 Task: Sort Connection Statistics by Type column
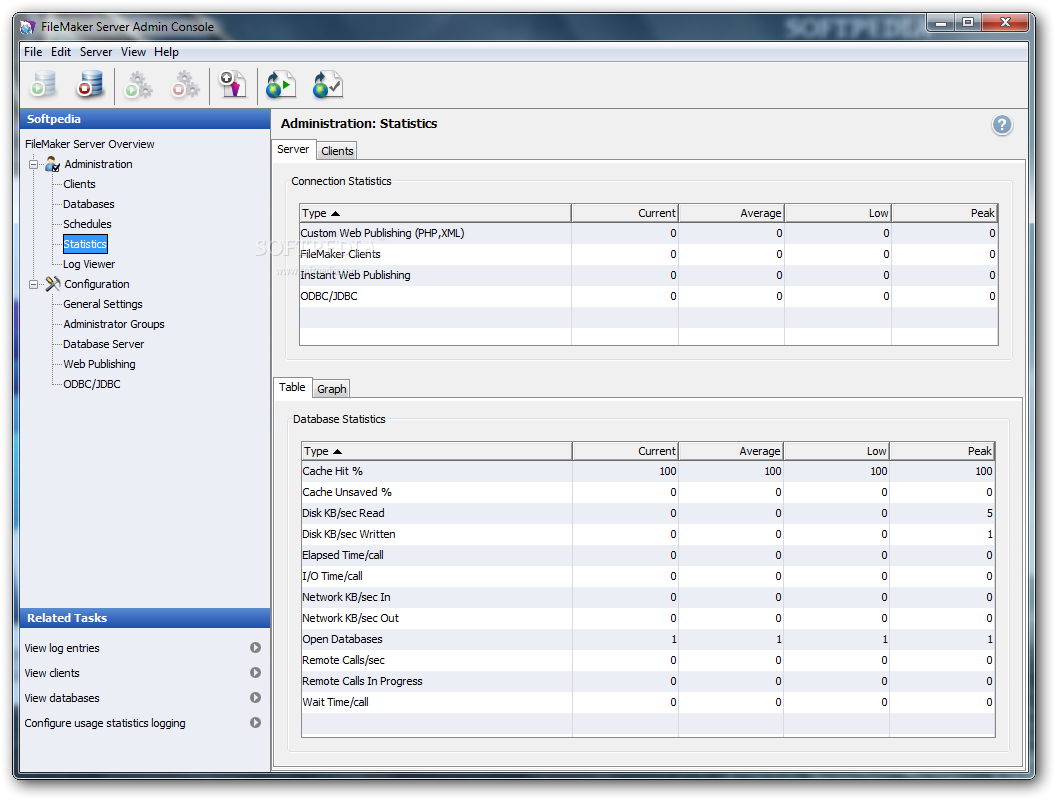coord(435,213)
